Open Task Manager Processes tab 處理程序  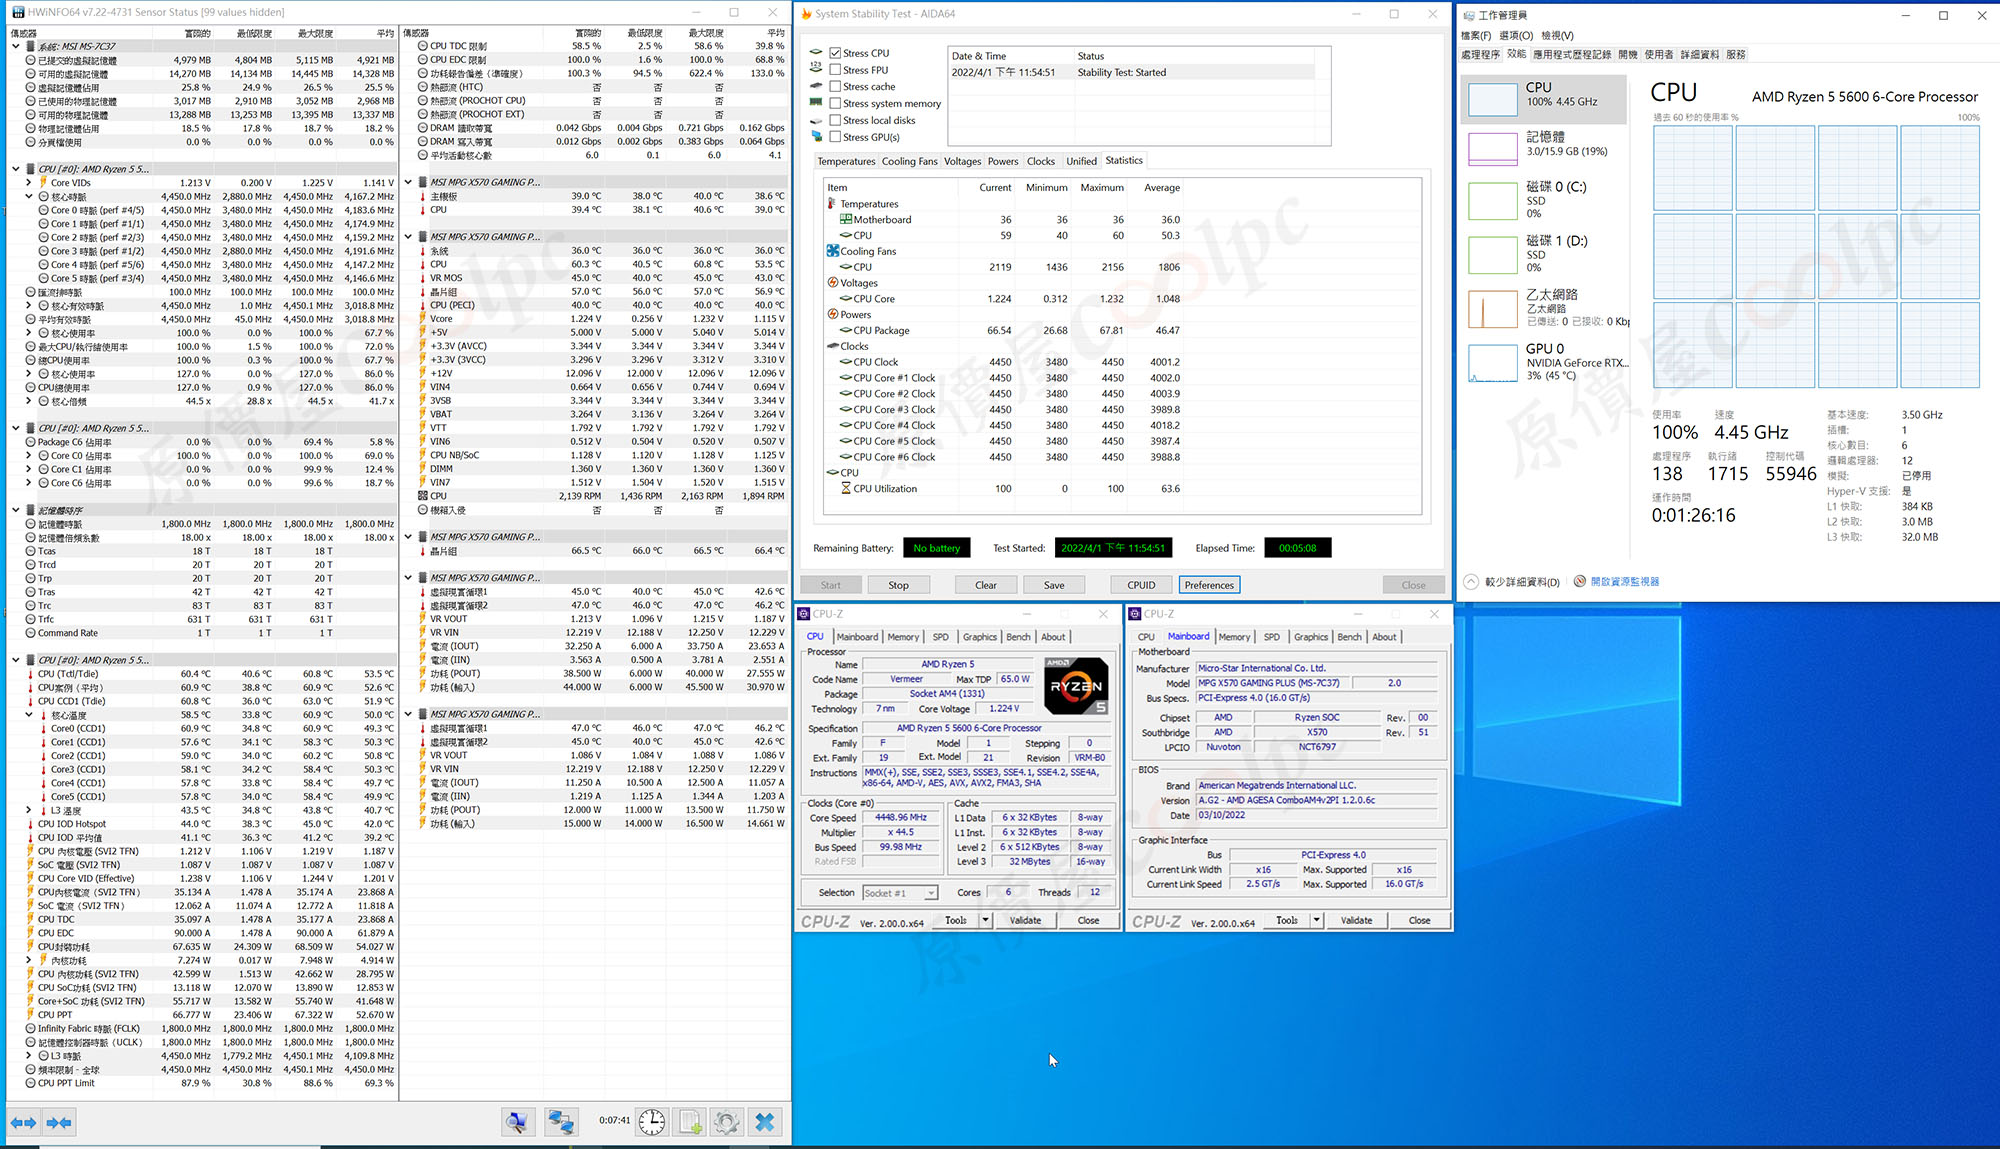click(1480, 55)
